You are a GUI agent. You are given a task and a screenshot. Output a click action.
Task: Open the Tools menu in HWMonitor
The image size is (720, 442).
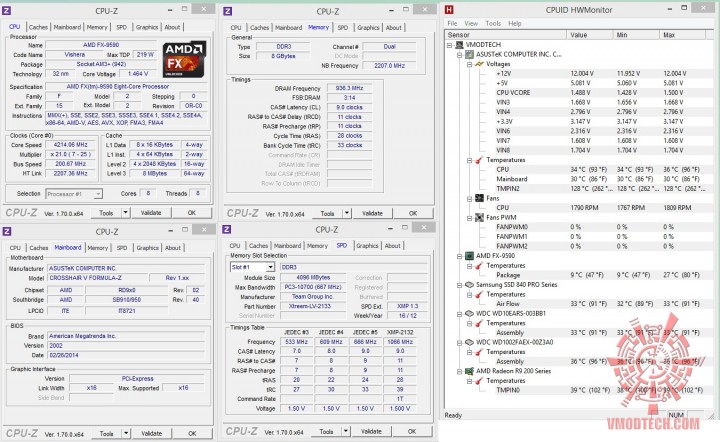[493, 23]
